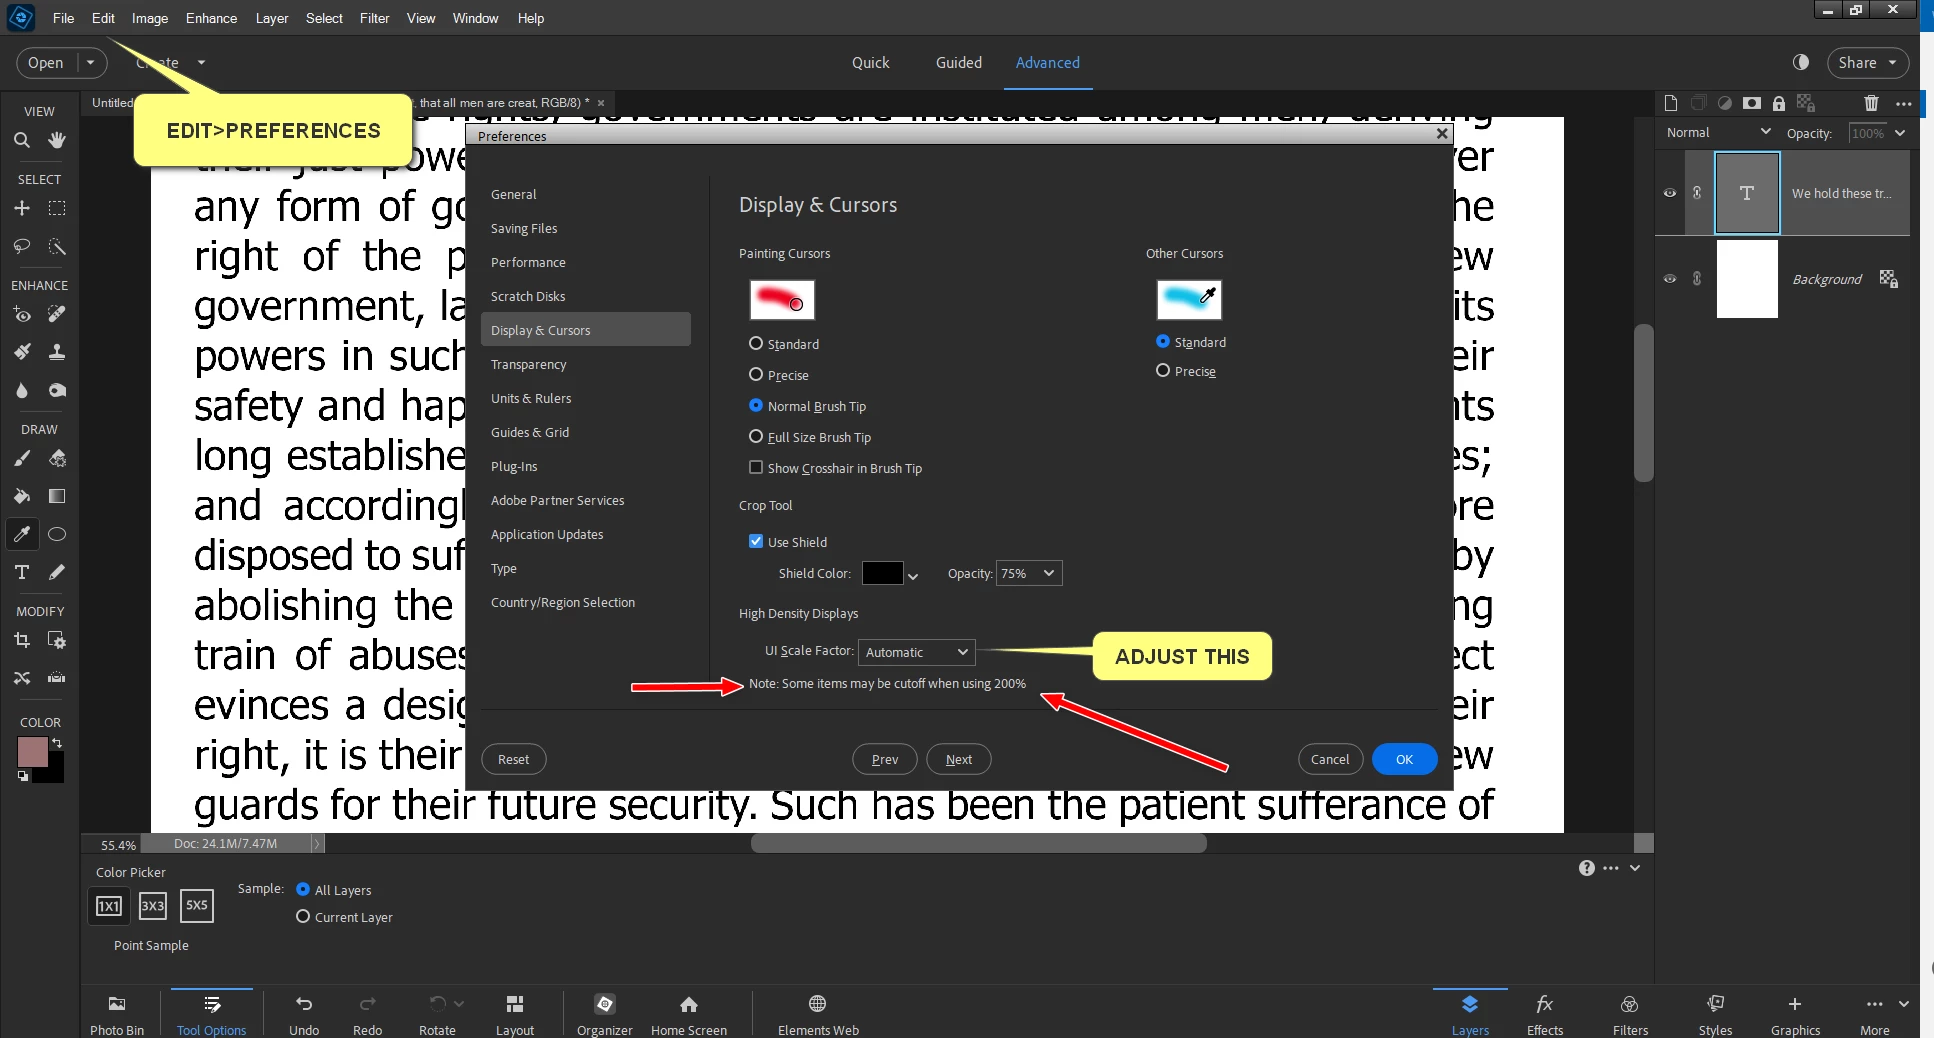Switch to Guided mode tab

pos(958,62)
